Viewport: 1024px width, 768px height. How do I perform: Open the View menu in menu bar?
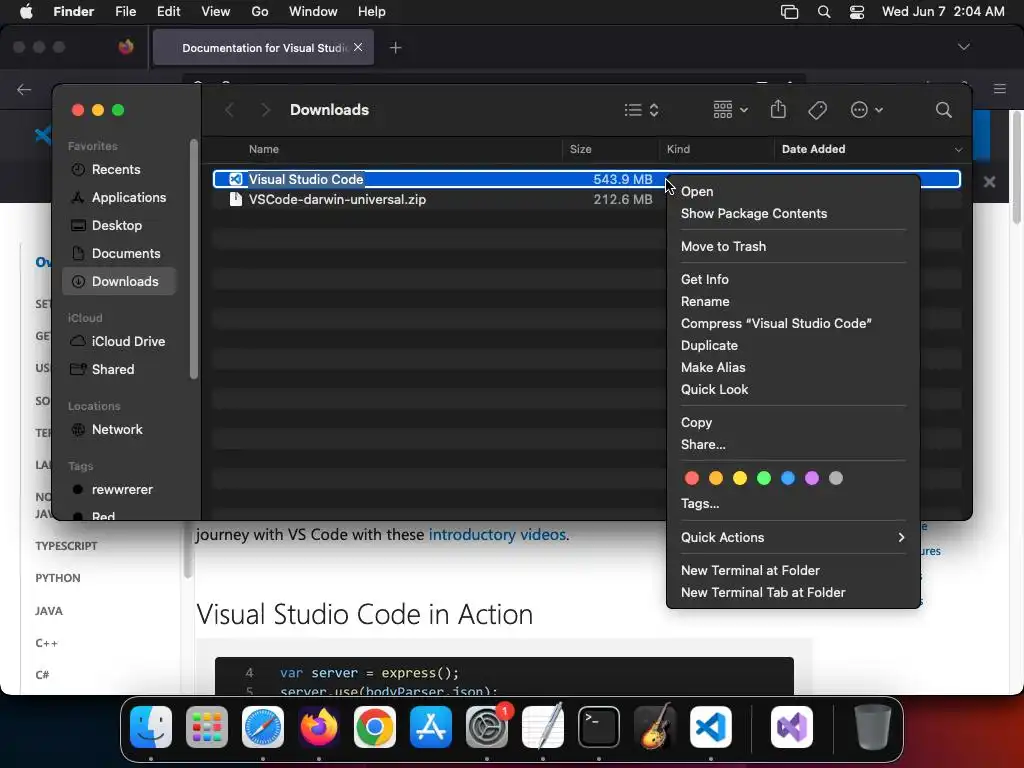click(x=215, y=12)
